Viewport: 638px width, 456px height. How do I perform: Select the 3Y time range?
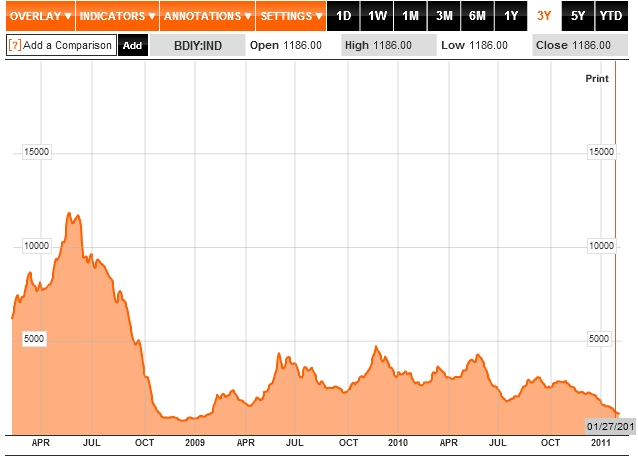544,16
